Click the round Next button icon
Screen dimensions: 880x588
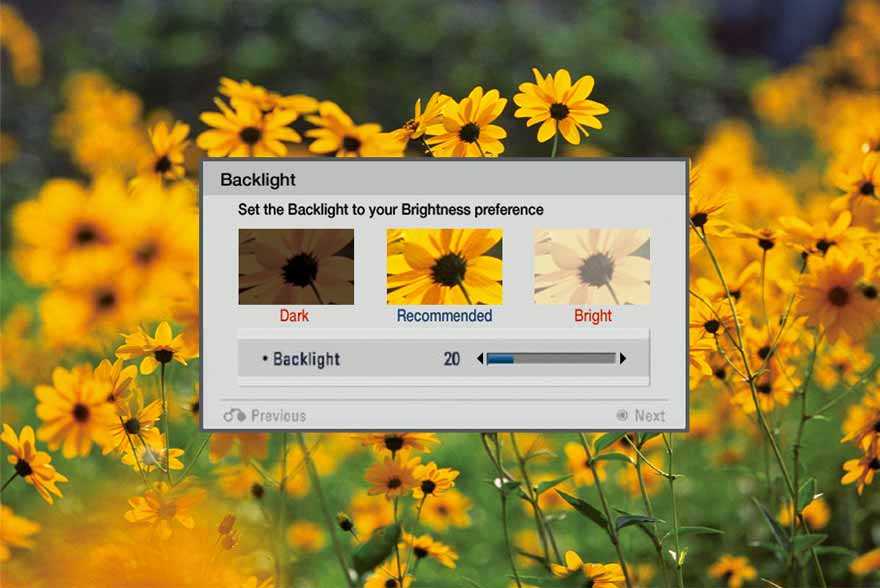click(x=622, y=415)
